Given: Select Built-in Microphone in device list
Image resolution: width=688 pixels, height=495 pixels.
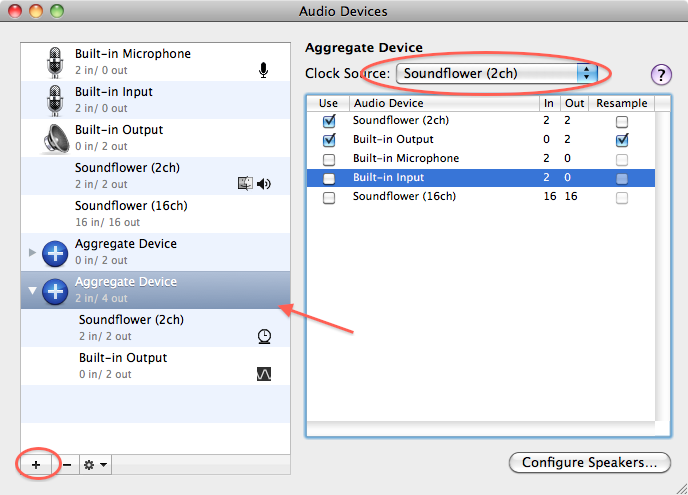Looking at the screenshot, I should click(155, 62).
